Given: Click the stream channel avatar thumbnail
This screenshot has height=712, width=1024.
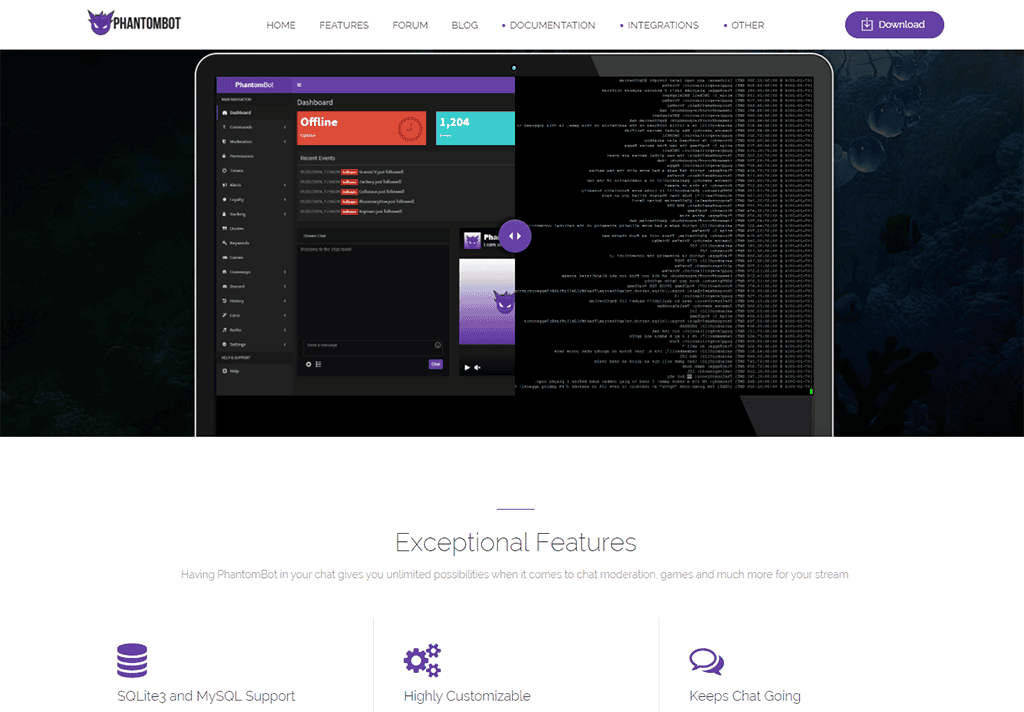Looking at the screenshot, I should pyautogui.click(x=472, y=240).
